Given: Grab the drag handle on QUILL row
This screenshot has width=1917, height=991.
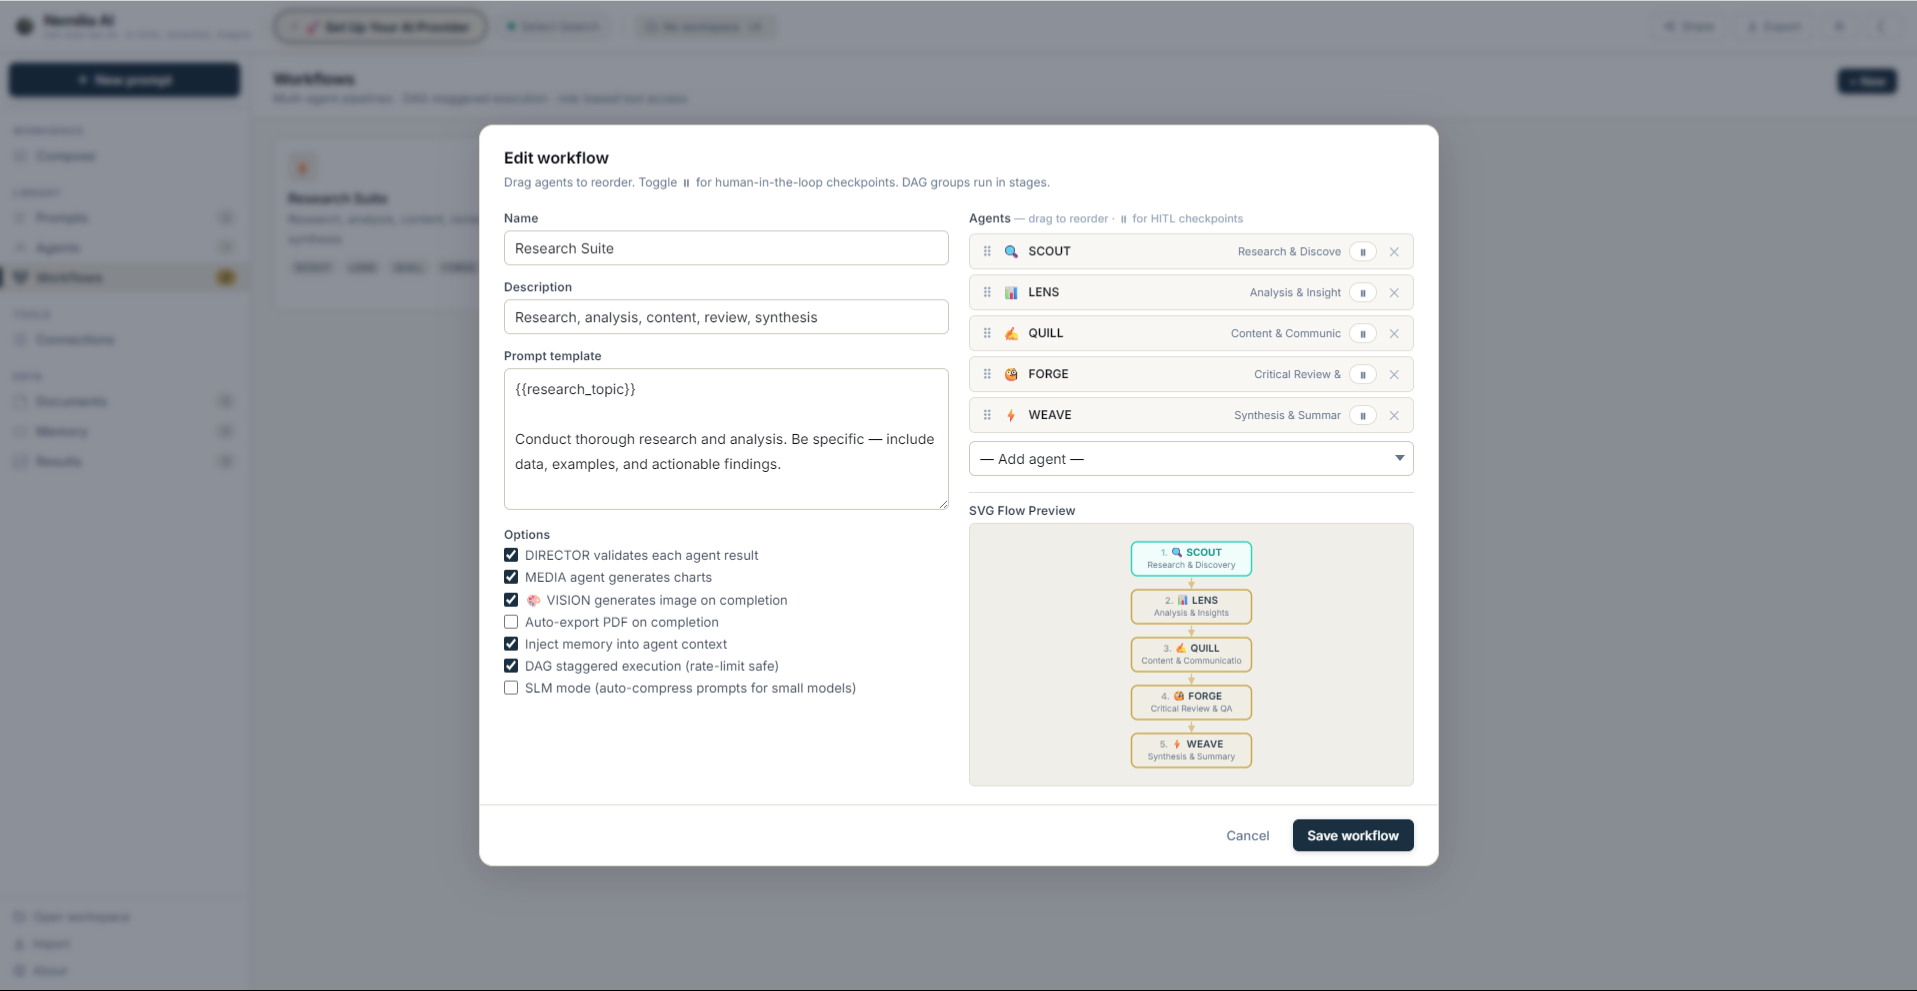Looking at the screenshot, I should coord(987,334).
